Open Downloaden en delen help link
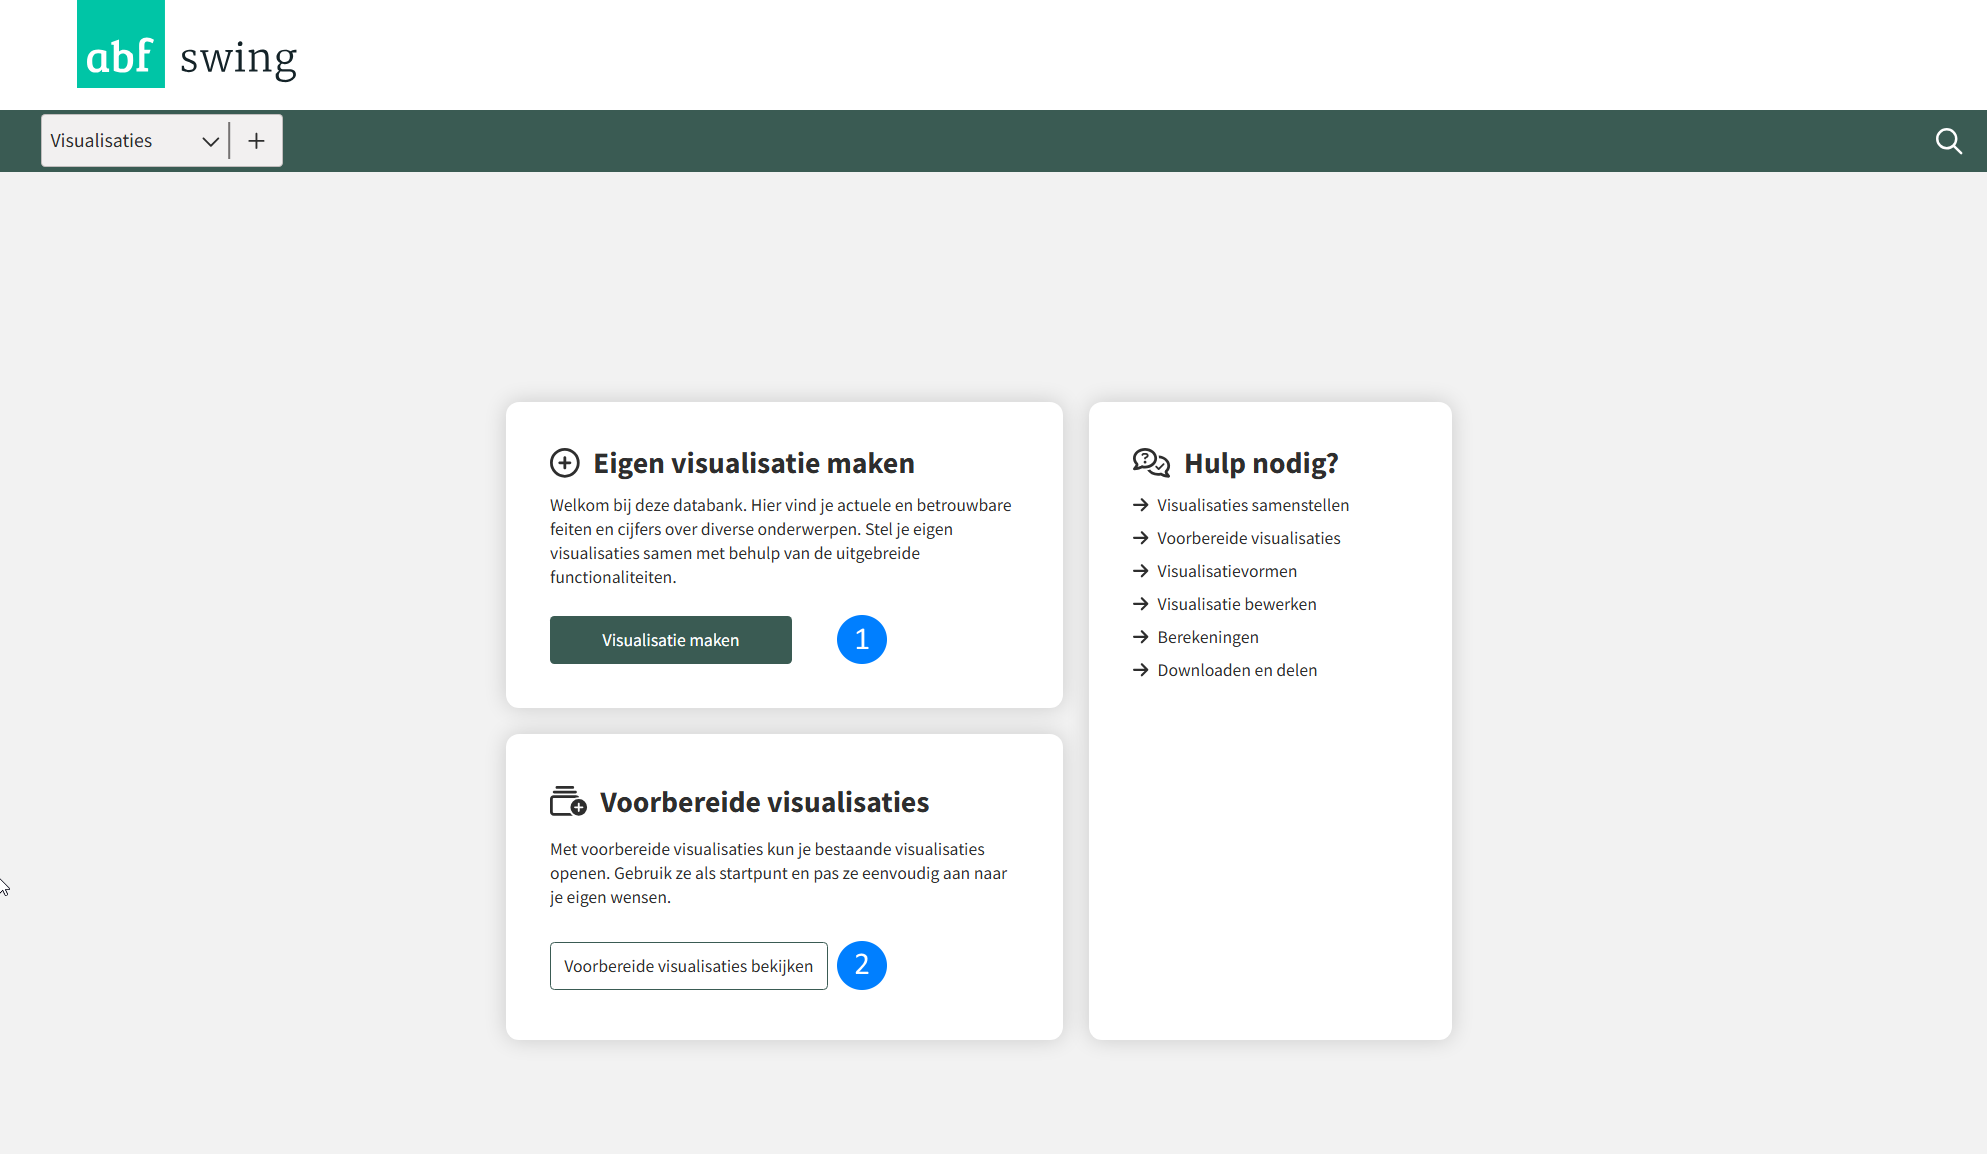The width and height of the screenshot is (1987, 1154). 1236,670
